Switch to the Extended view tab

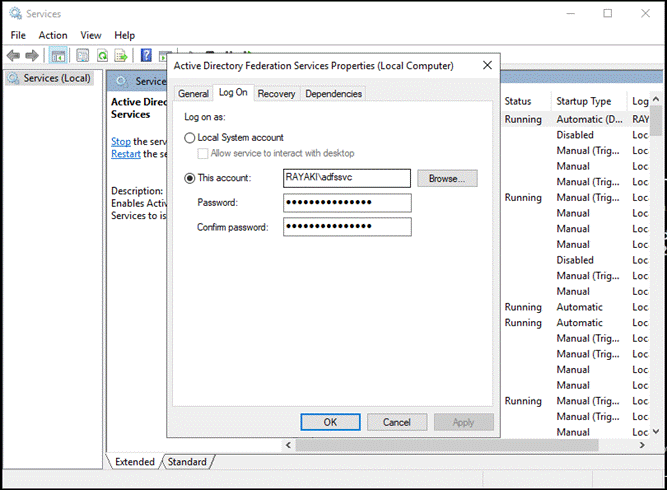click(x=134, y=462)
